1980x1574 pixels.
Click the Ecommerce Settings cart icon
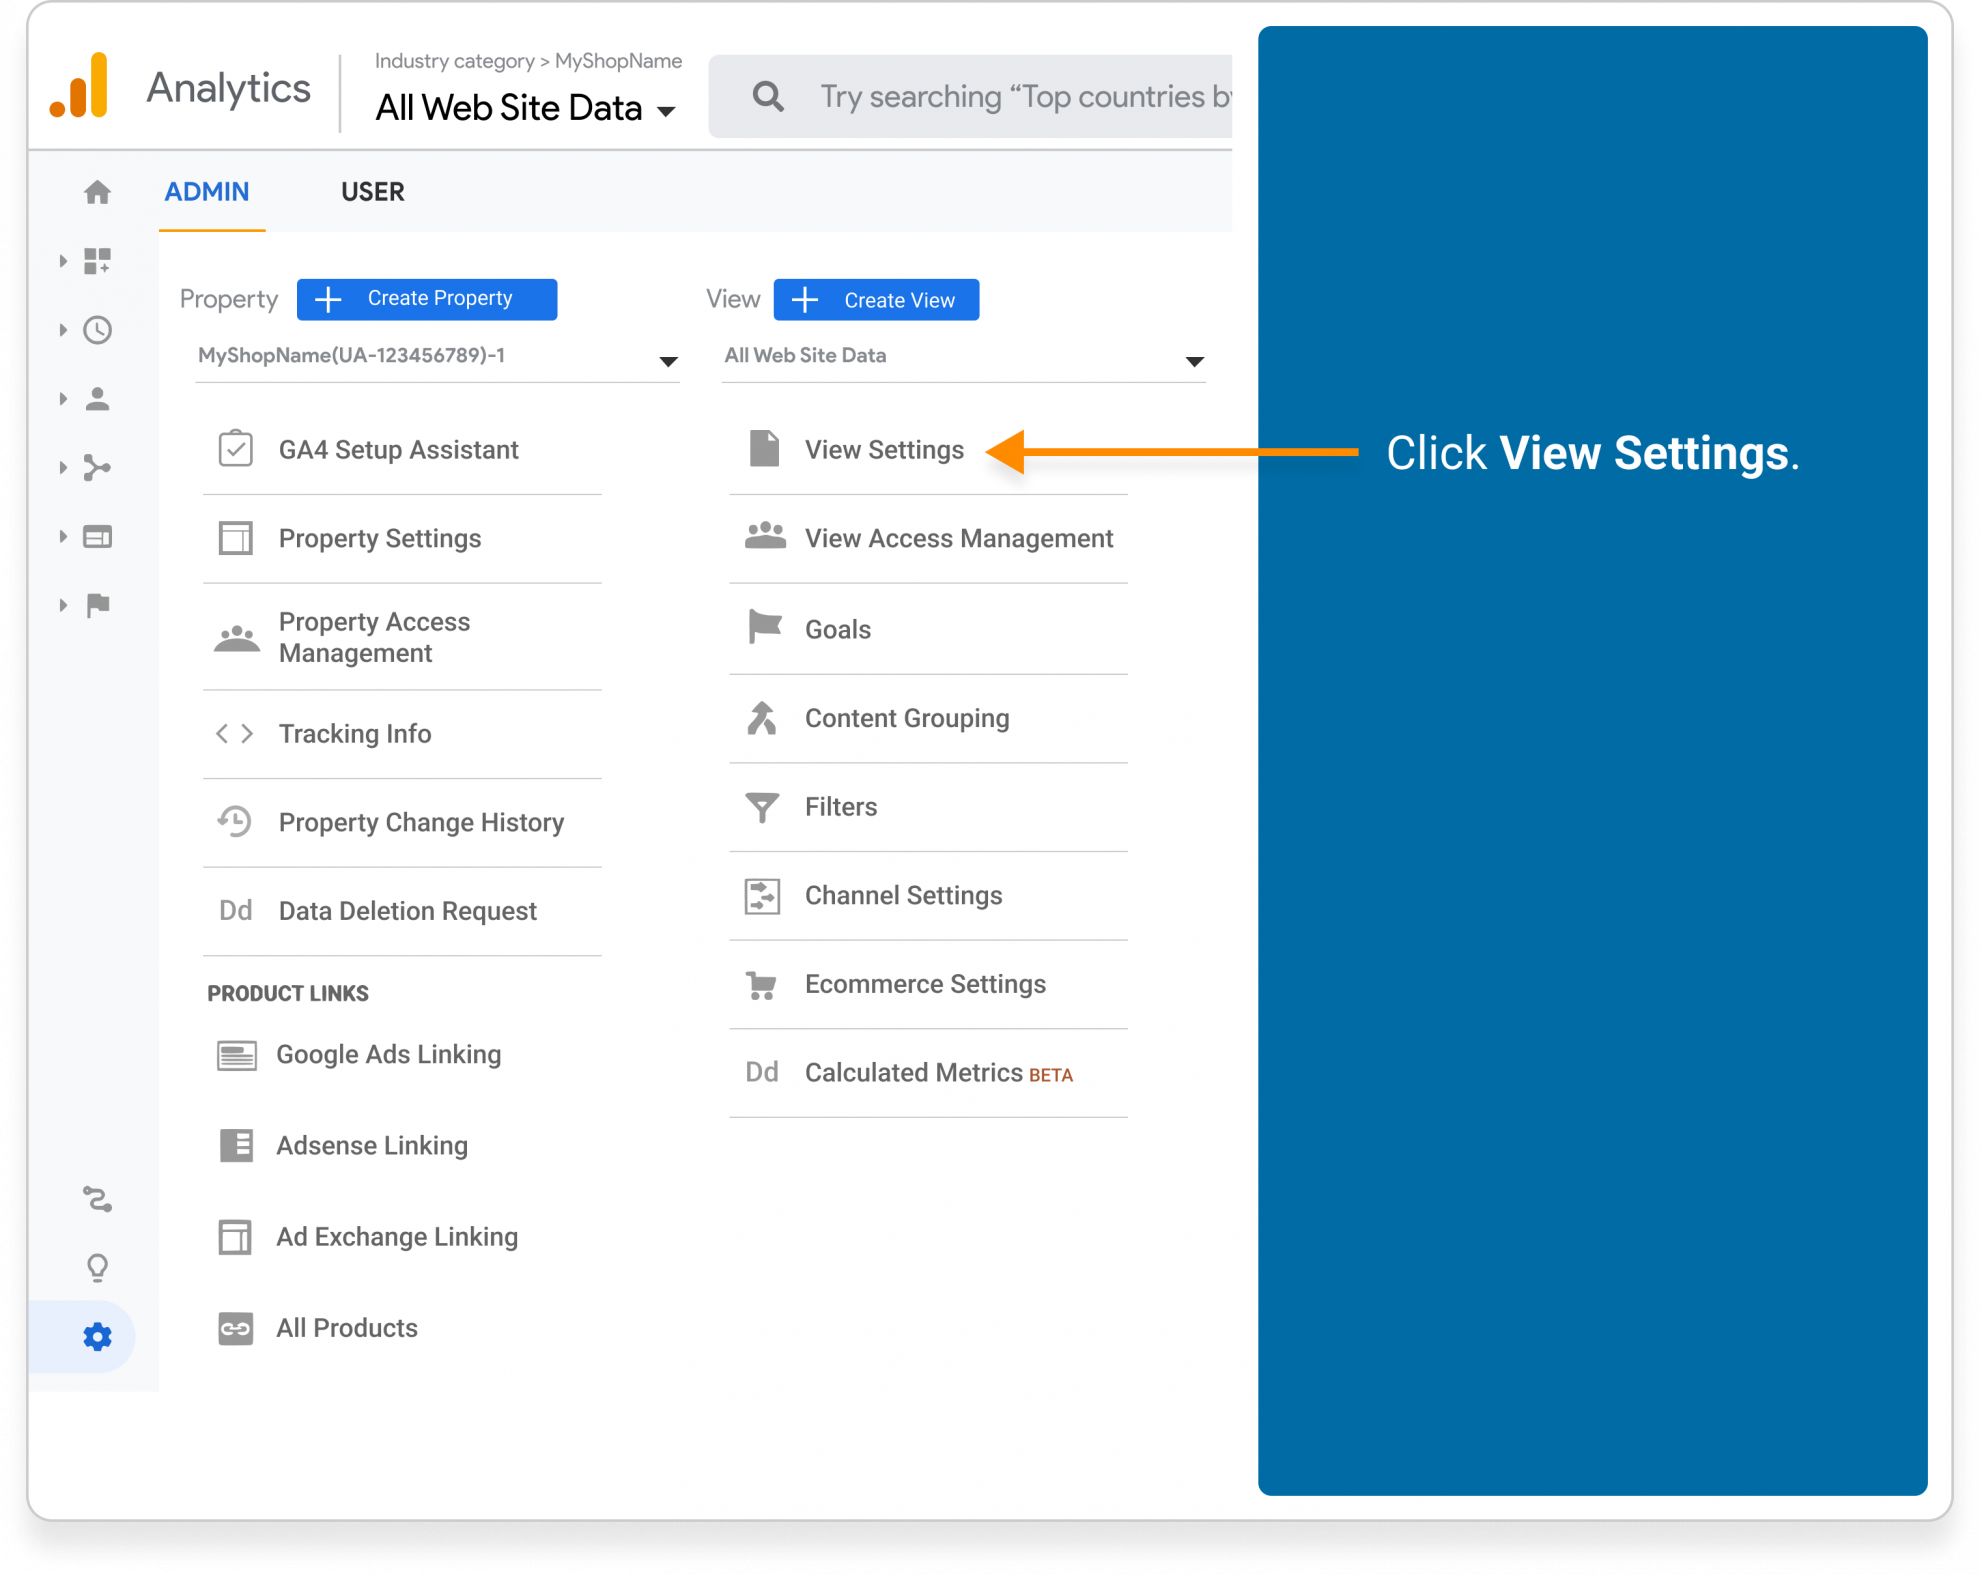click(x=762, y=984)
